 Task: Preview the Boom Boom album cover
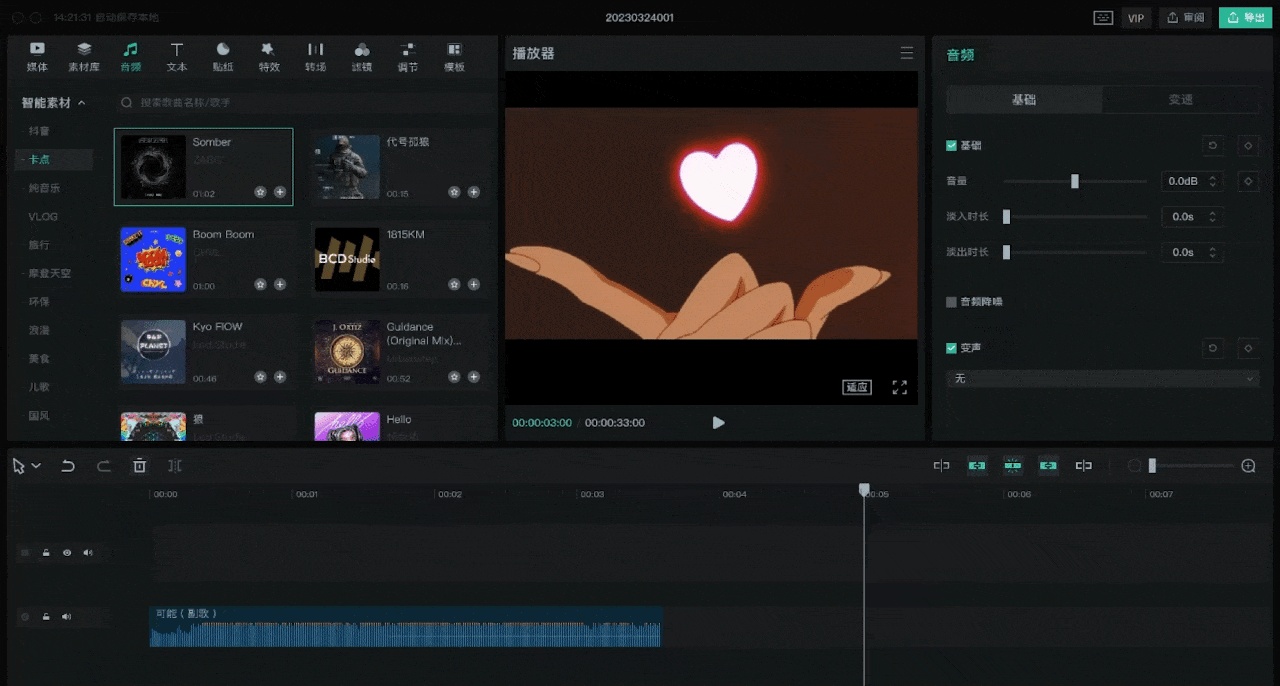click(153, 259)
